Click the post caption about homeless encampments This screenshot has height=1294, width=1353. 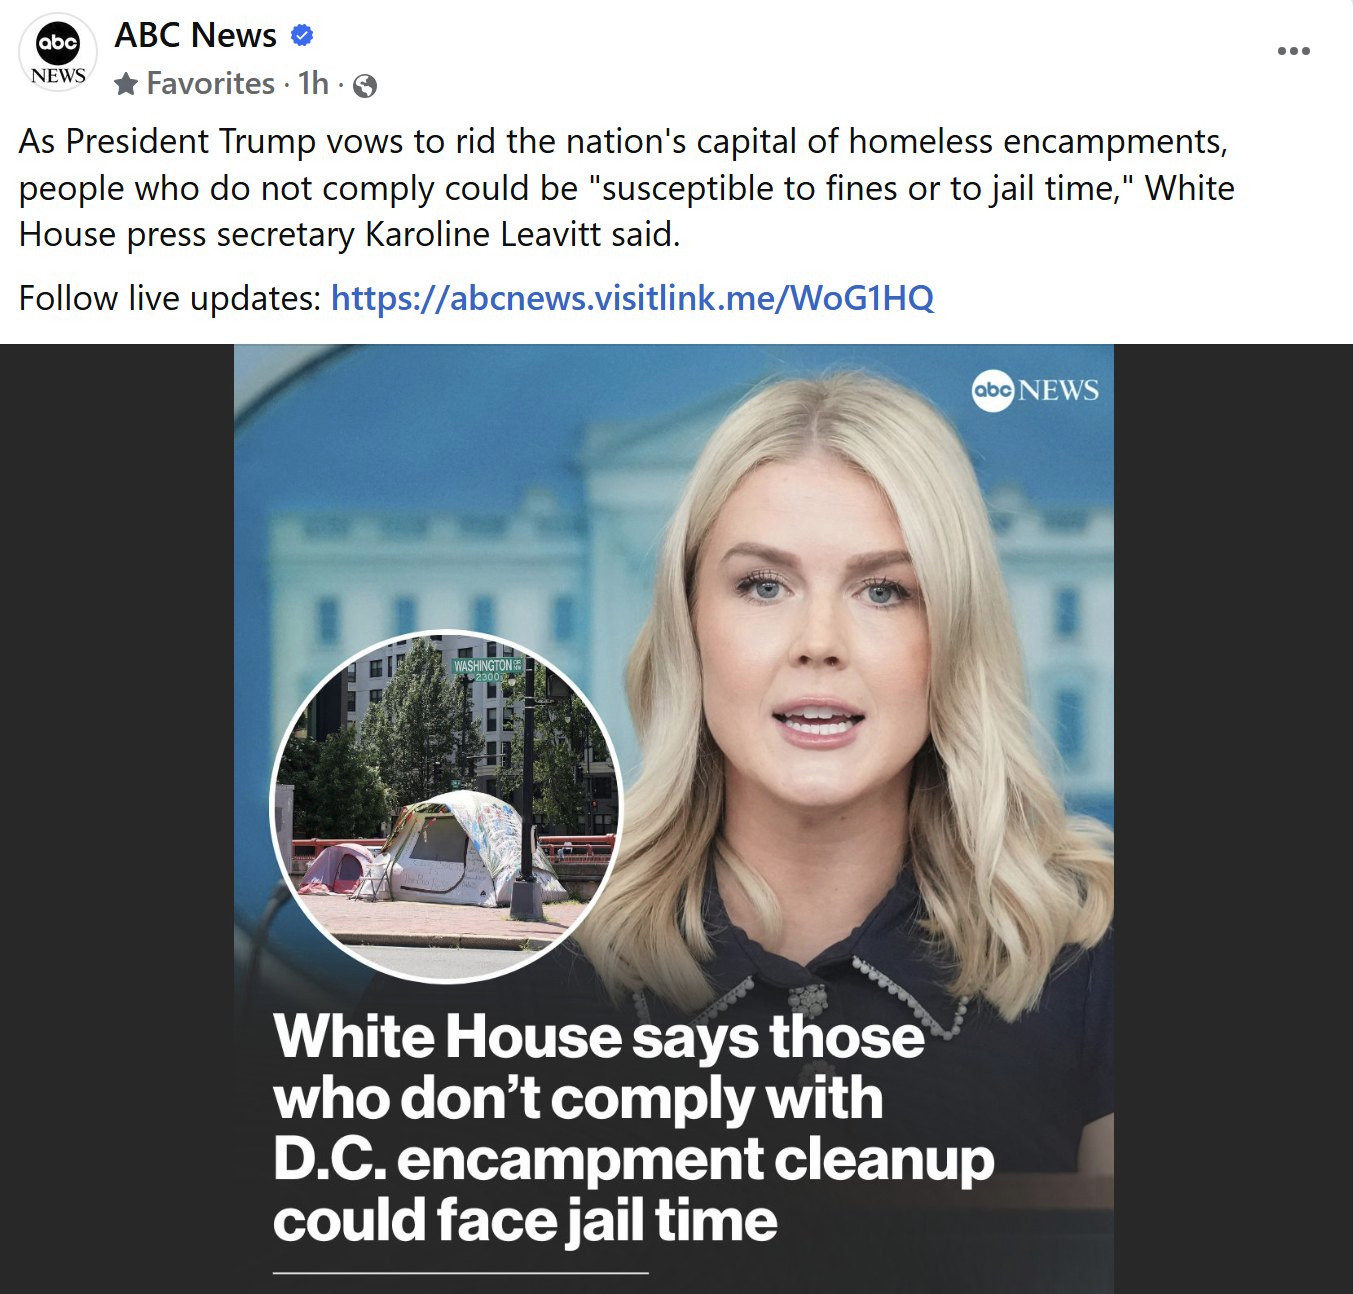pos(627,188)
